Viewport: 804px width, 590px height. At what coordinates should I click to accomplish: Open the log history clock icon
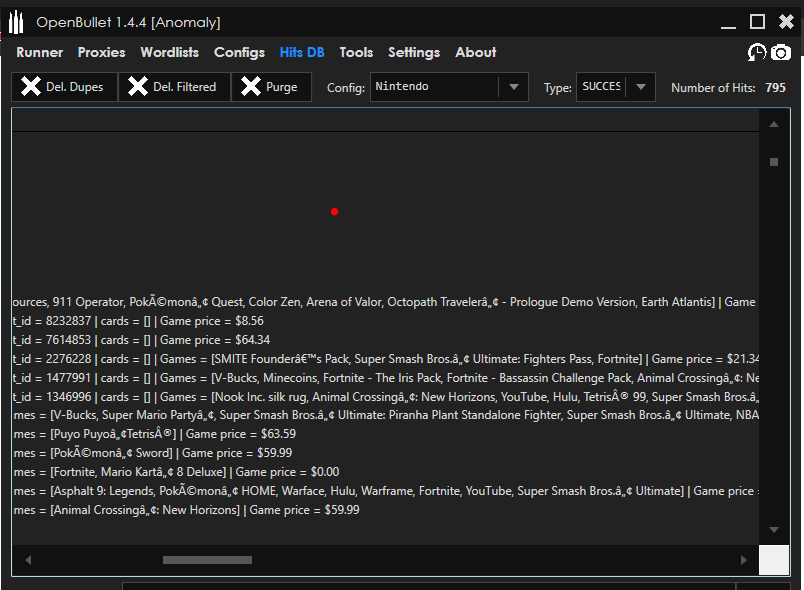coord(757,52)
